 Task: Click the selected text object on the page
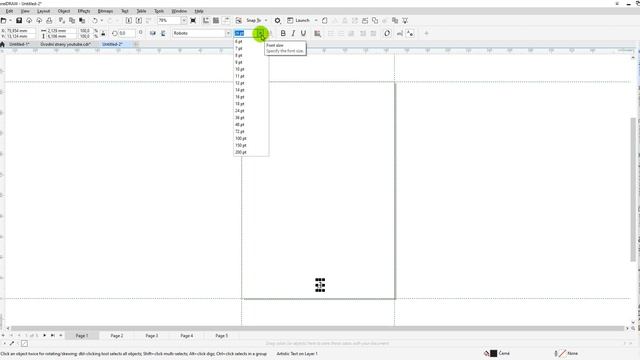[x=320, y=285]
